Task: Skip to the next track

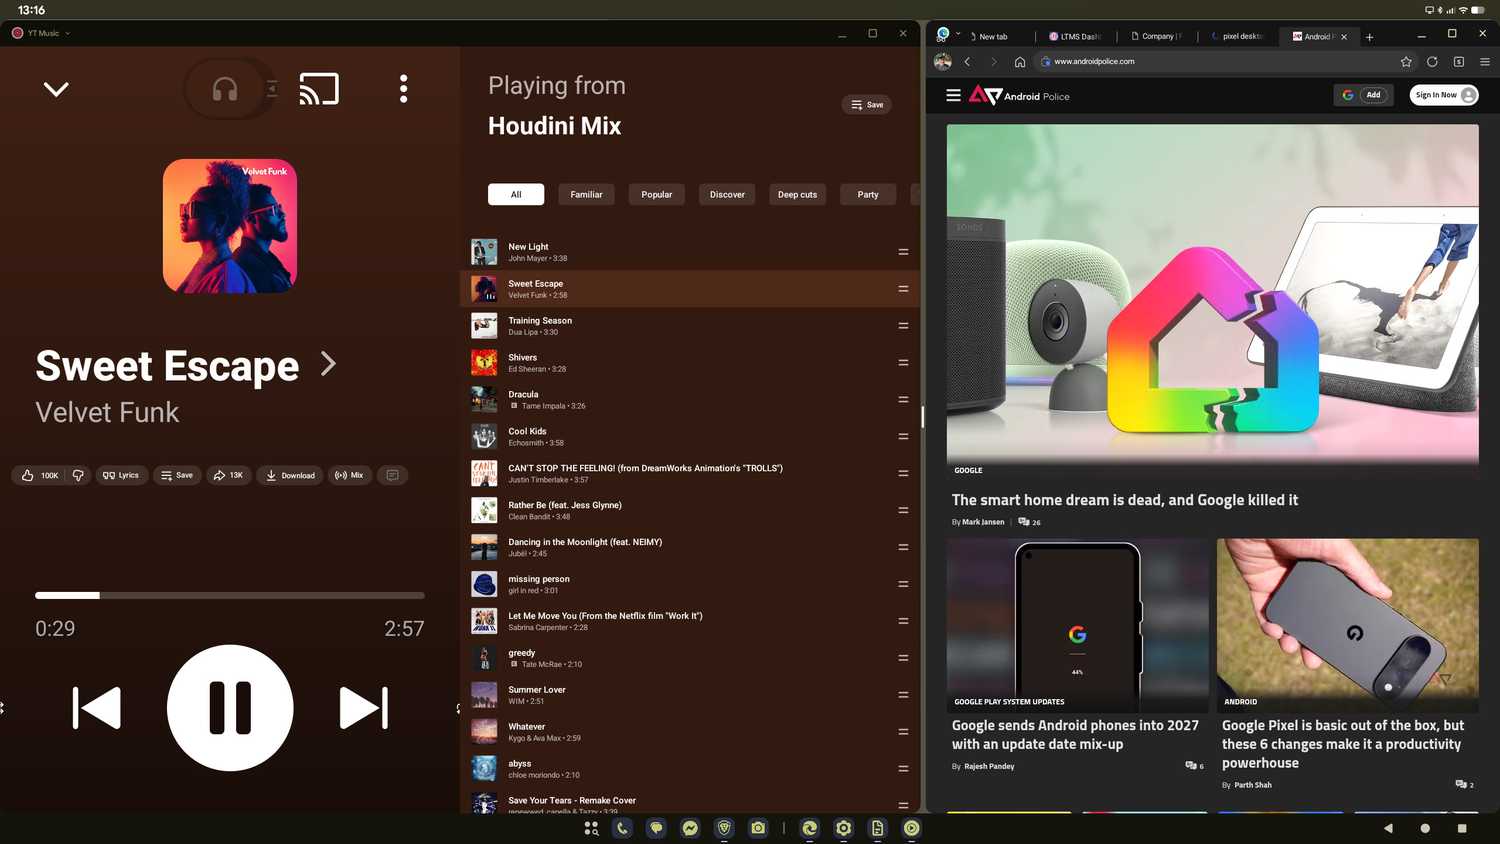Action: point(364,708)
